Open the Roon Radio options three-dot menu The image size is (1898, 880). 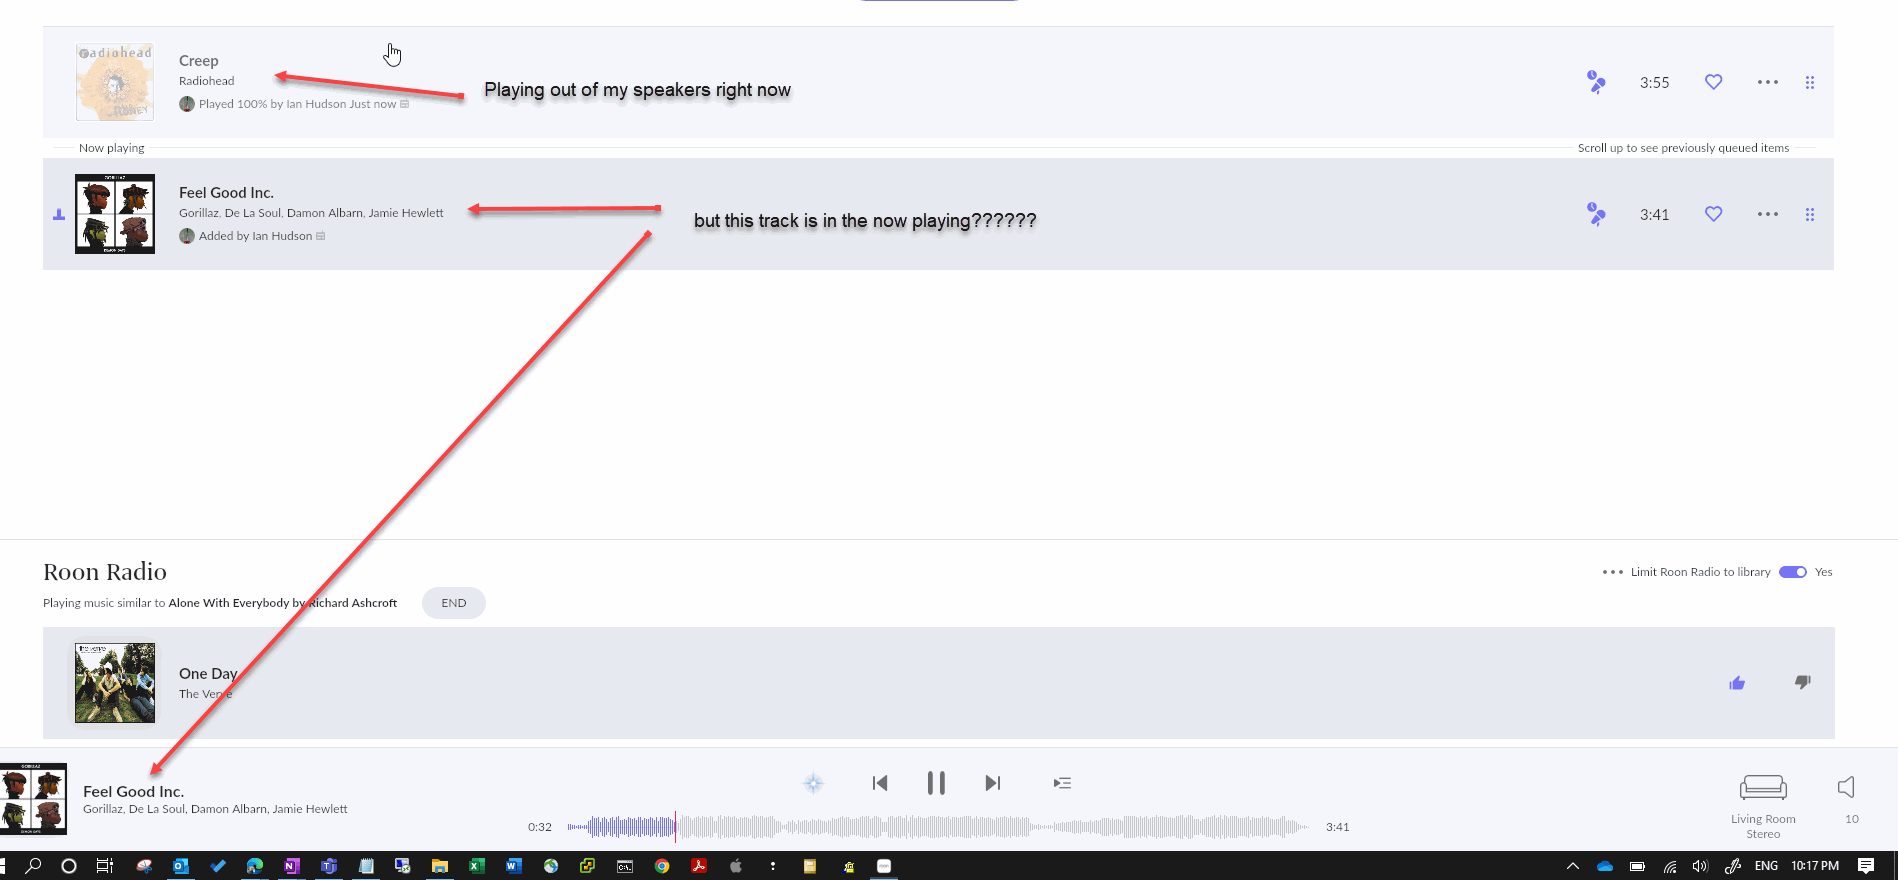pyautogui.click(x=1612, y=572)
